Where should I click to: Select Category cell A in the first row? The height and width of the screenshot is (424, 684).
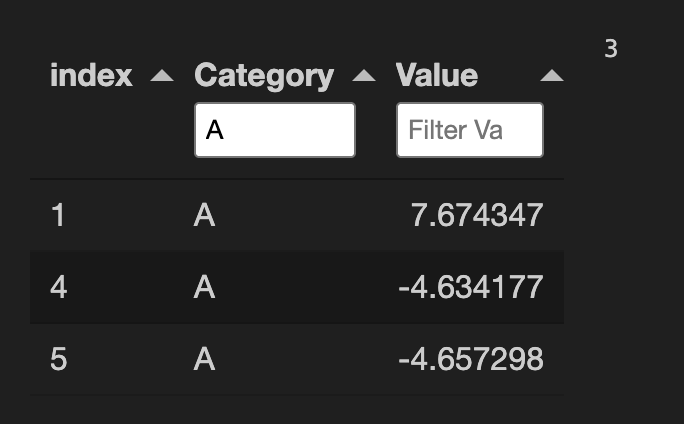pyautogui.click(x=204, y=215)
